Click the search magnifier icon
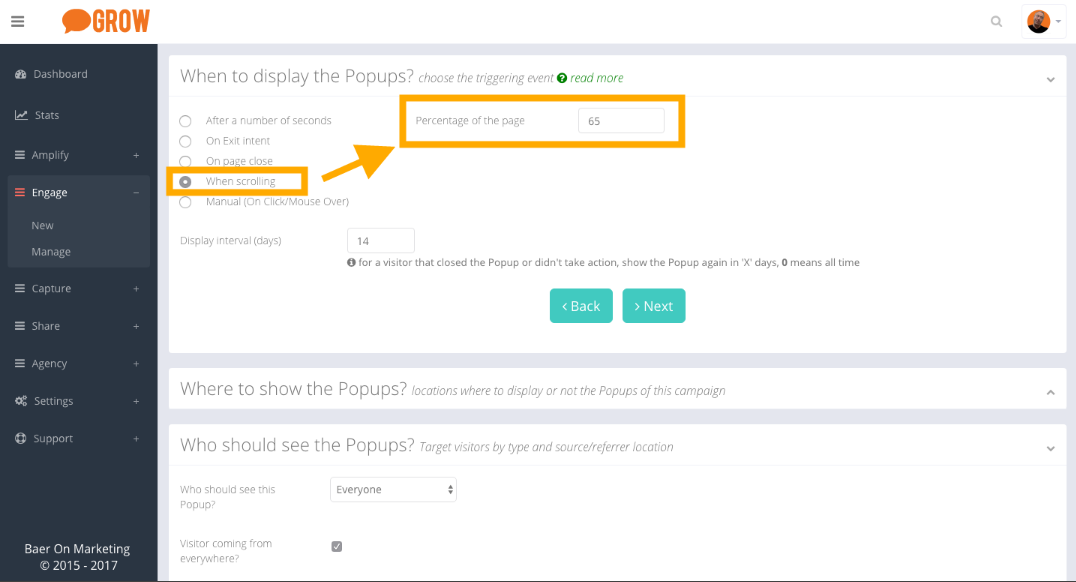This screenshot has width=1076, height=582. coord(996,21)
